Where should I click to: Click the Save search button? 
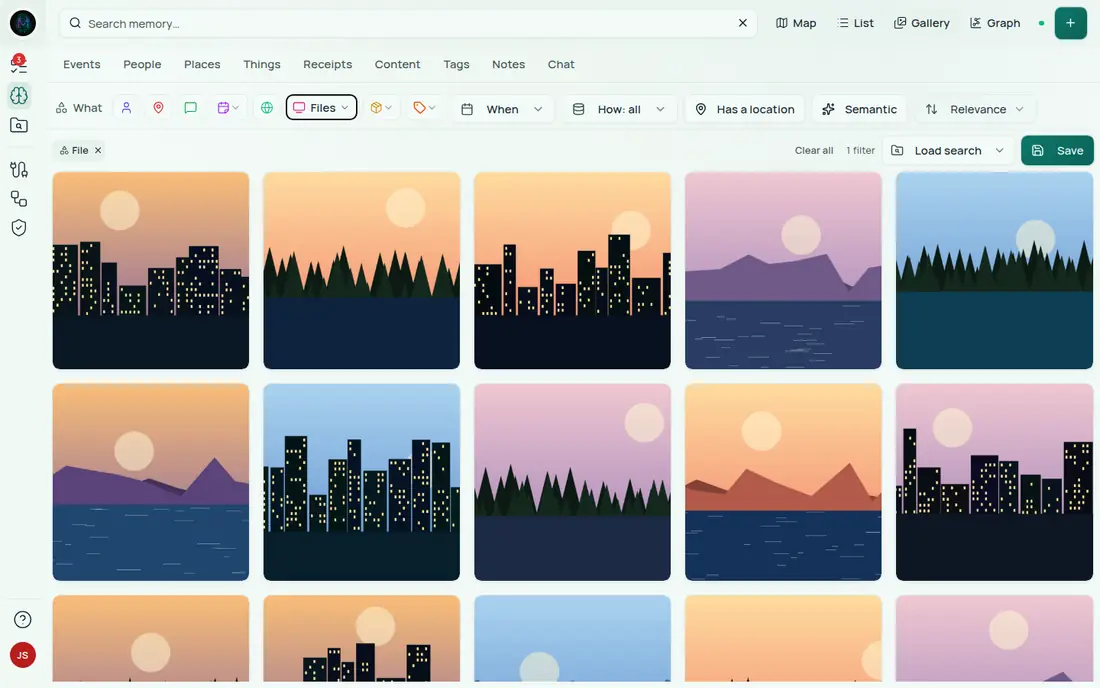coord(1057,150)
